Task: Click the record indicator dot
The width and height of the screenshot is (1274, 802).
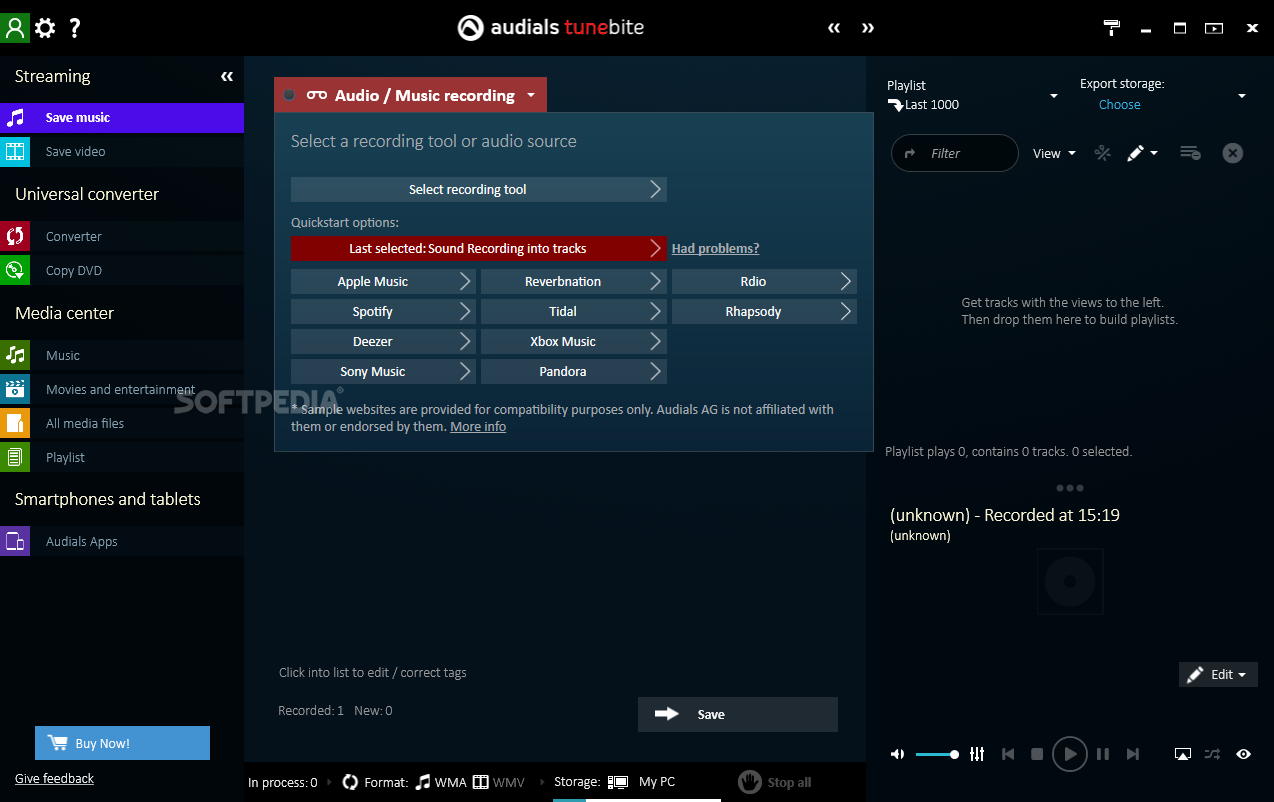Action: (x=289, y=95)
